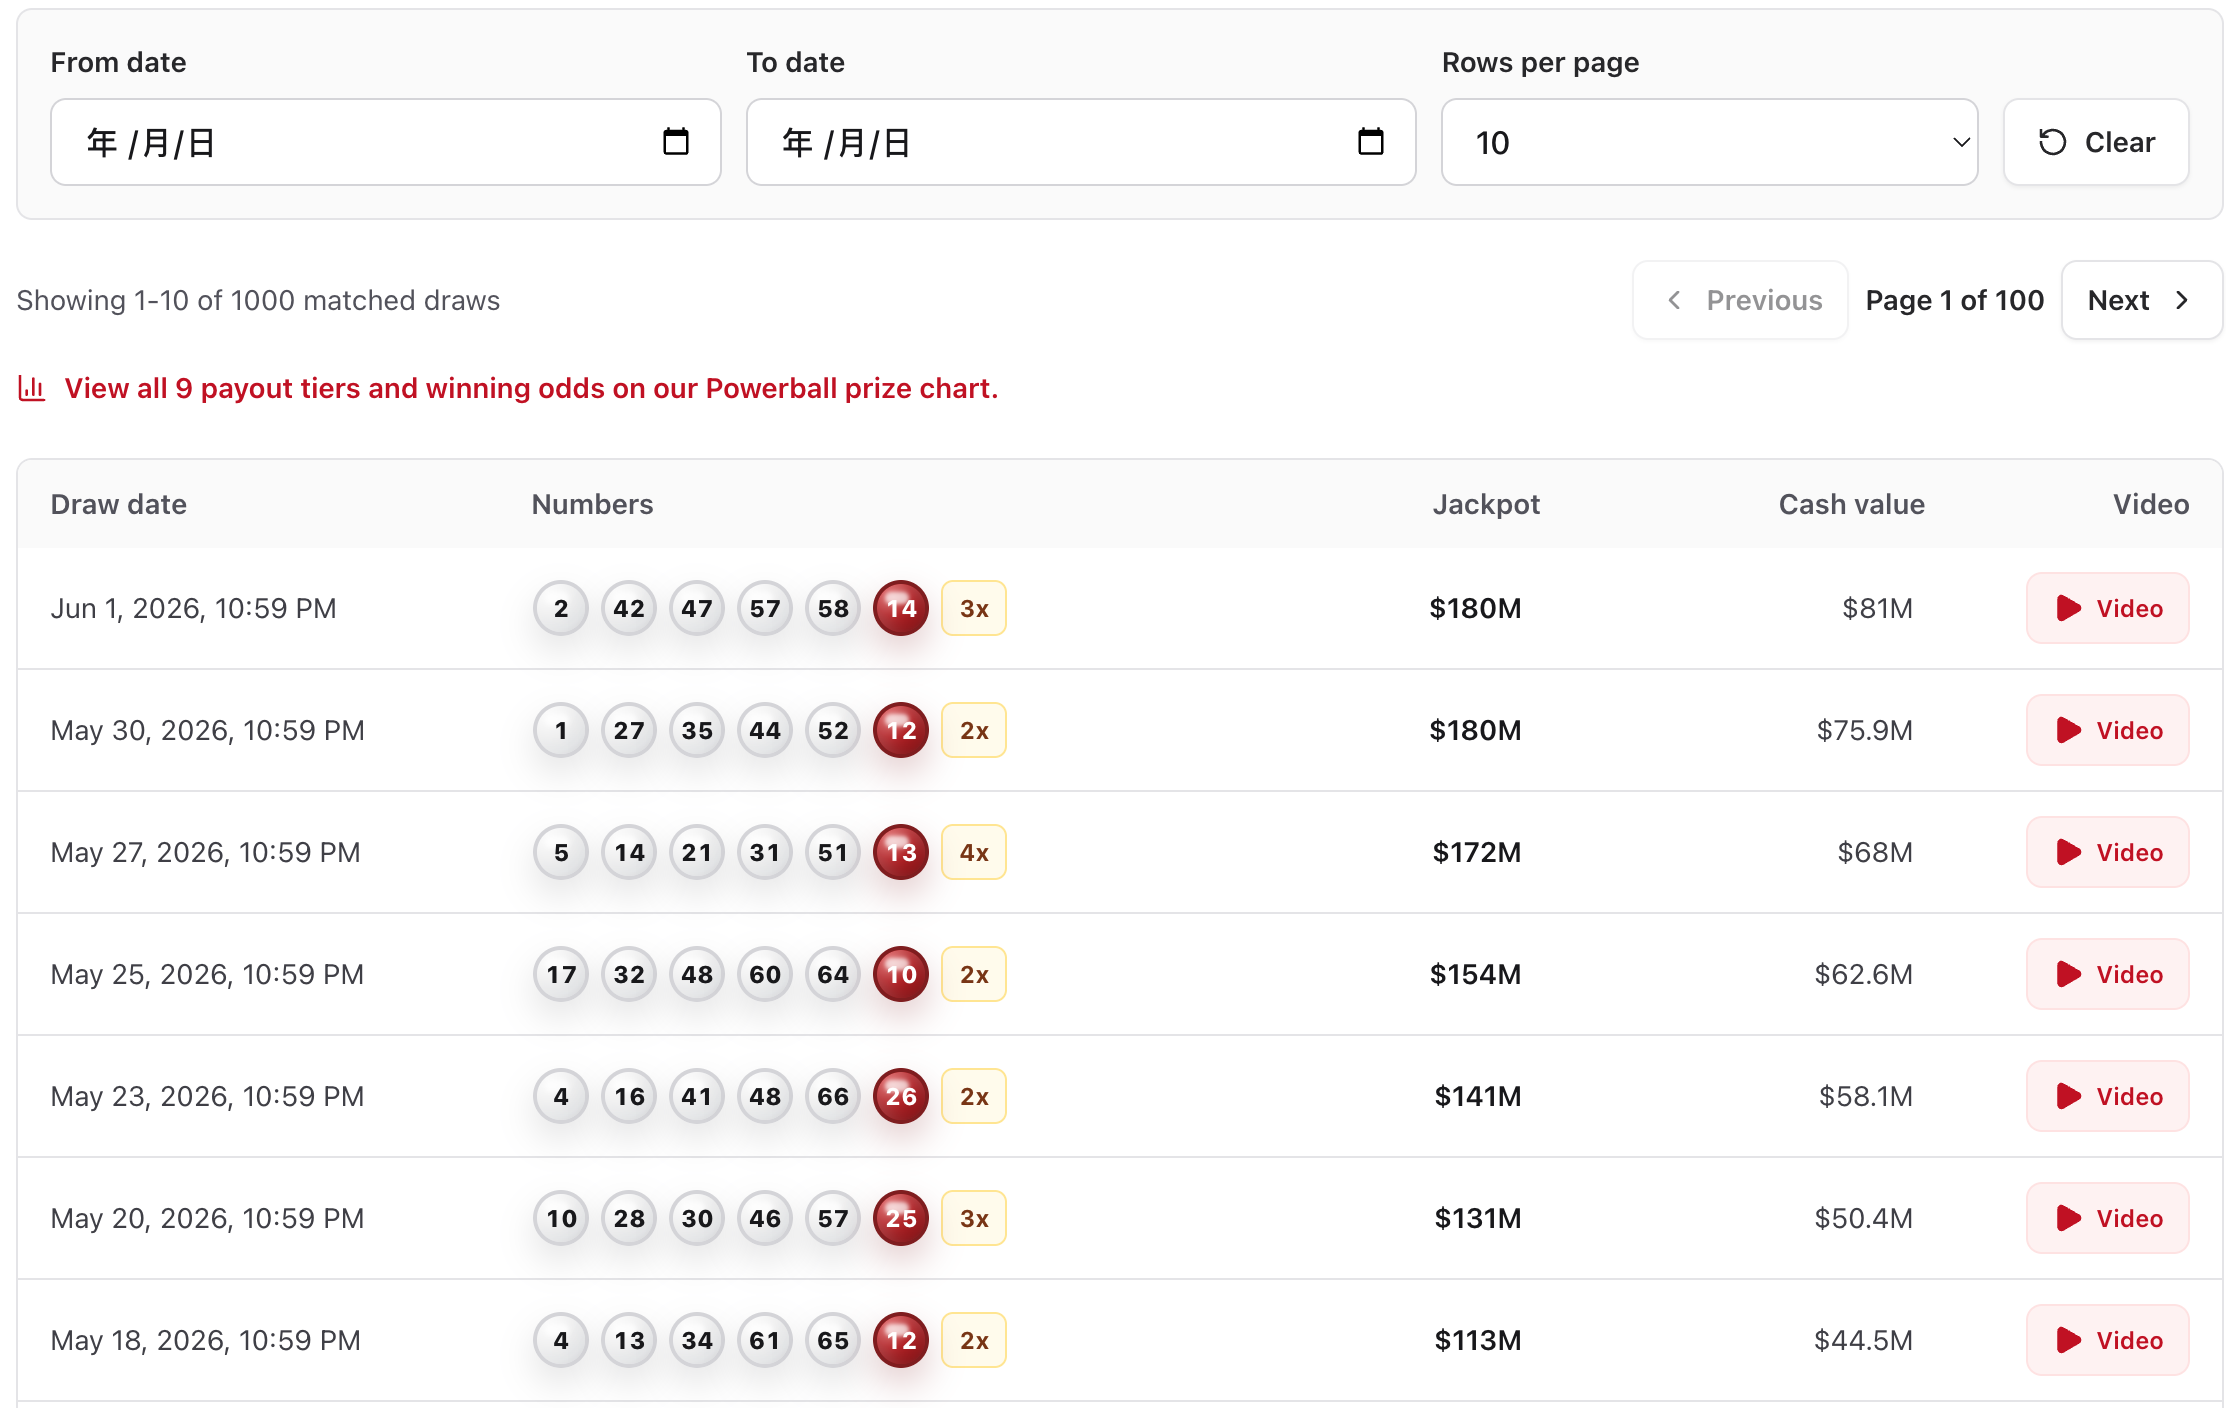
Task: Click red Powerball 25 in May 20 row
Action: pos(901,1218)
